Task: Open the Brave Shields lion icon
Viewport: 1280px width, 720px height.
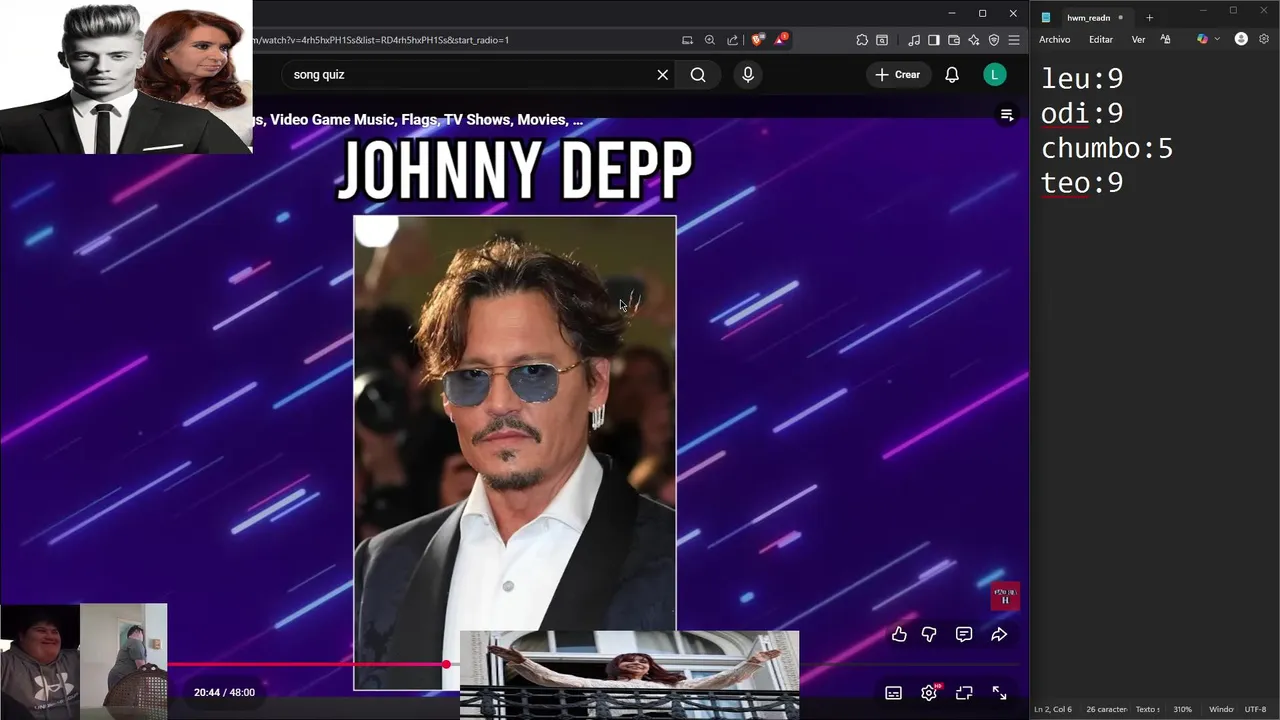Action: point(758,40)
